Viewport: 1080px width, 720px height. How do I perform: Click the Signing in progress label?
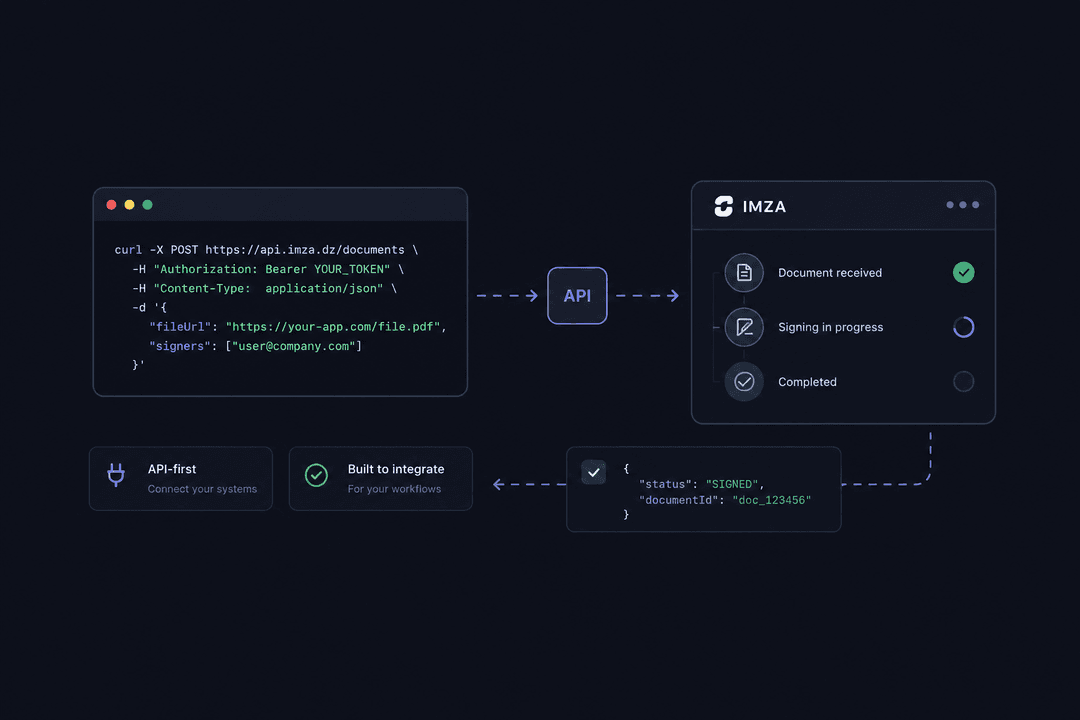831,327
